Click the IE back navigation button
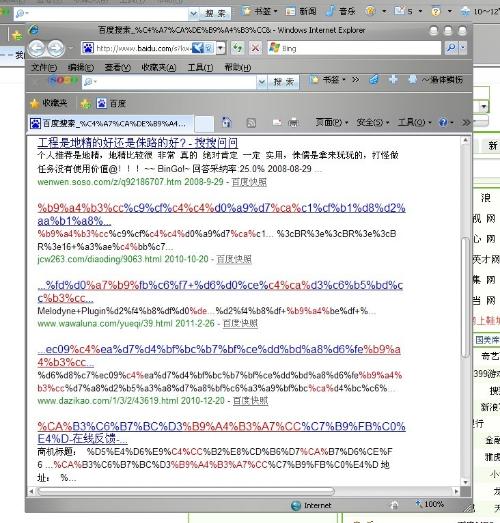Viewport: 500px width, 523px height. pos(37,48)
